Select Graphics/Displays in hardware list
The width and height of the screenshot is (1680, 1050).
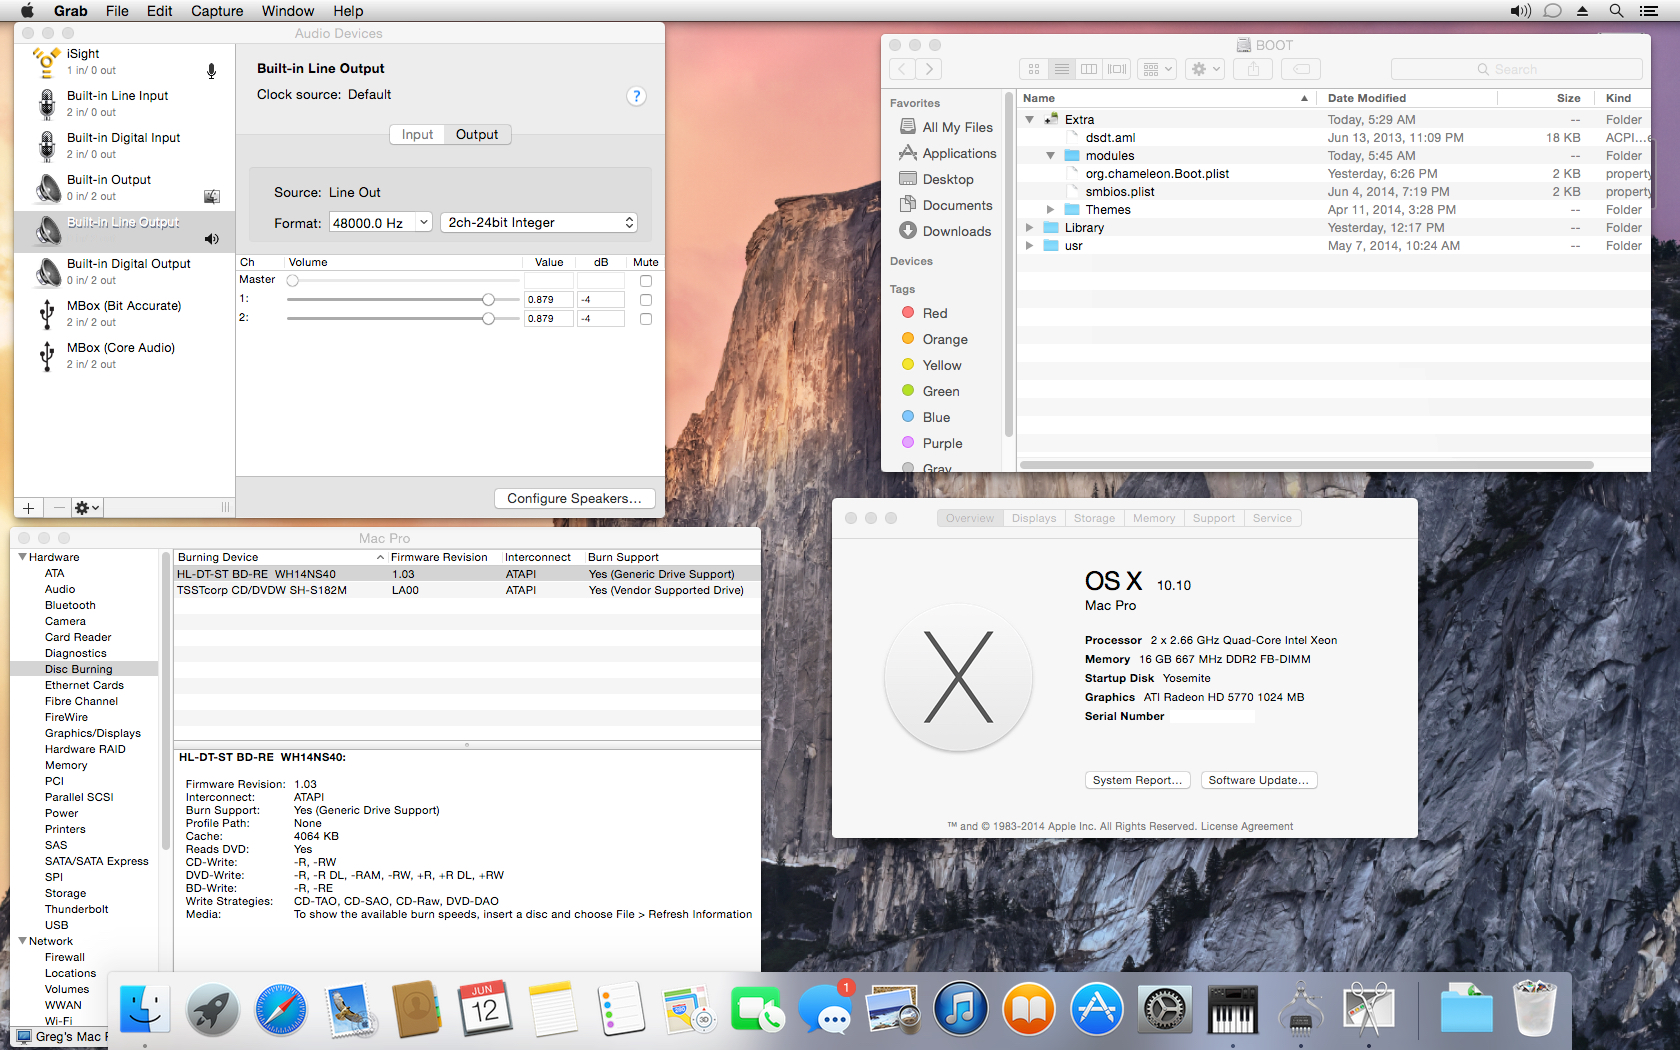[x=92, y=733]
